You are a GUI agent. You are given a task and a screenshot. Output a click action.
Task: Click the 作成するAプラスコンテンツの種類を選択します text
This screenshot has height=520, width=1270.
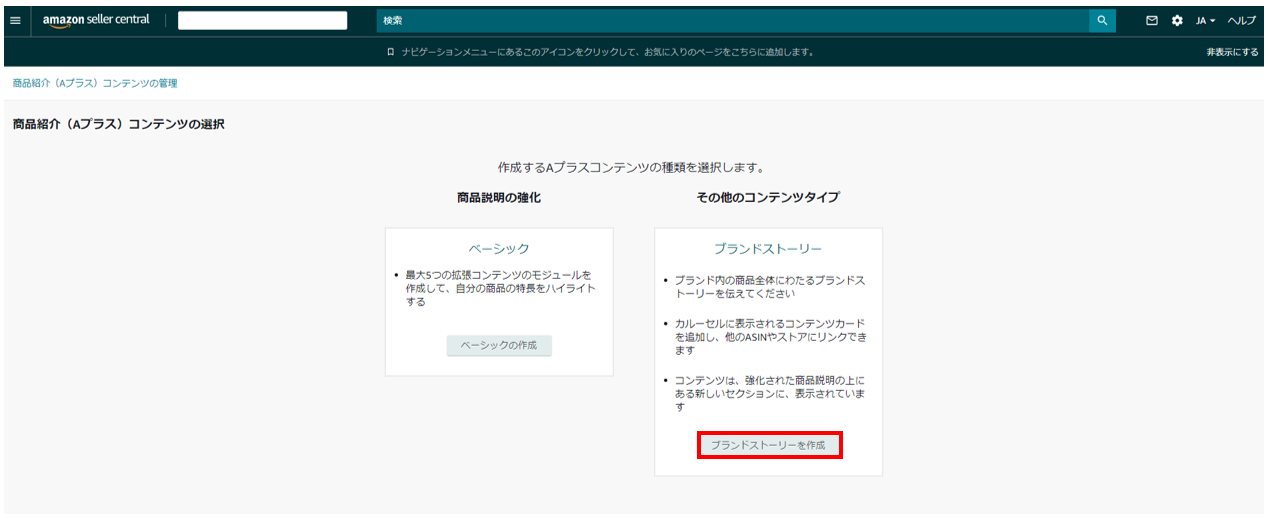[x=631, y=167]
